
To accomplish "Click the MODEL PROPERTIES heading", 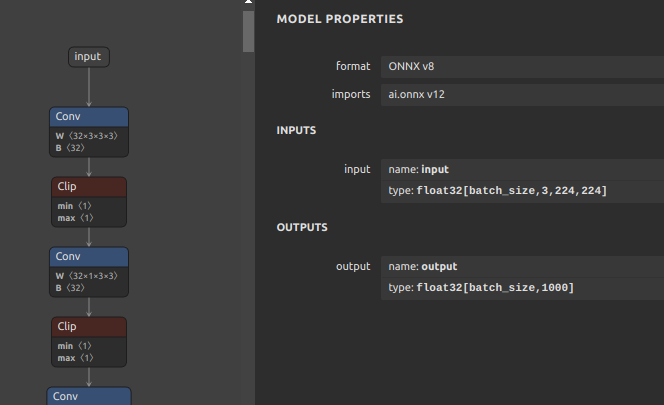I will tap(340, 19).
